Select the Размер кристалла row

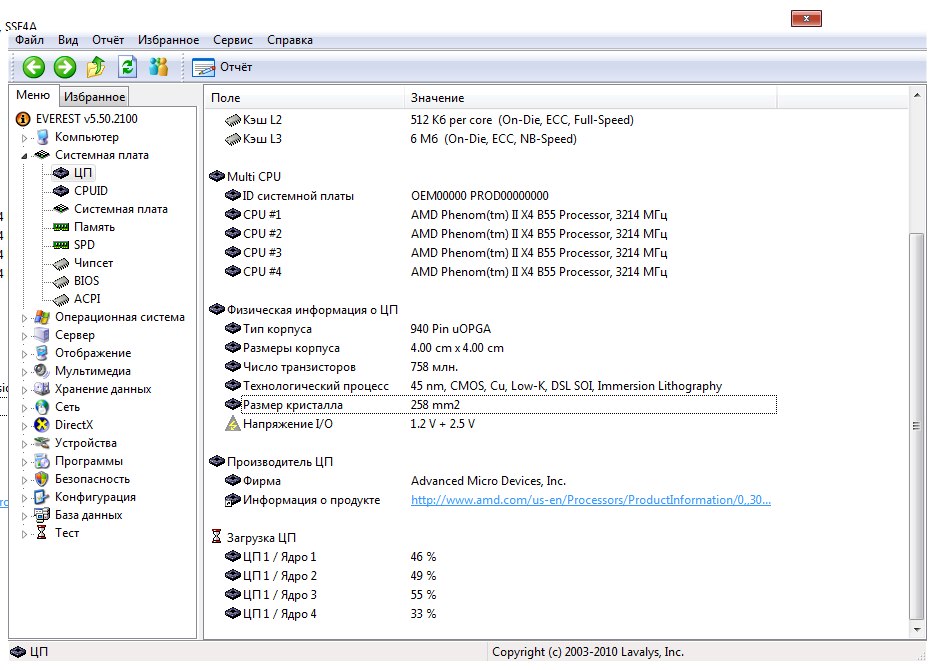click(292, 405)
